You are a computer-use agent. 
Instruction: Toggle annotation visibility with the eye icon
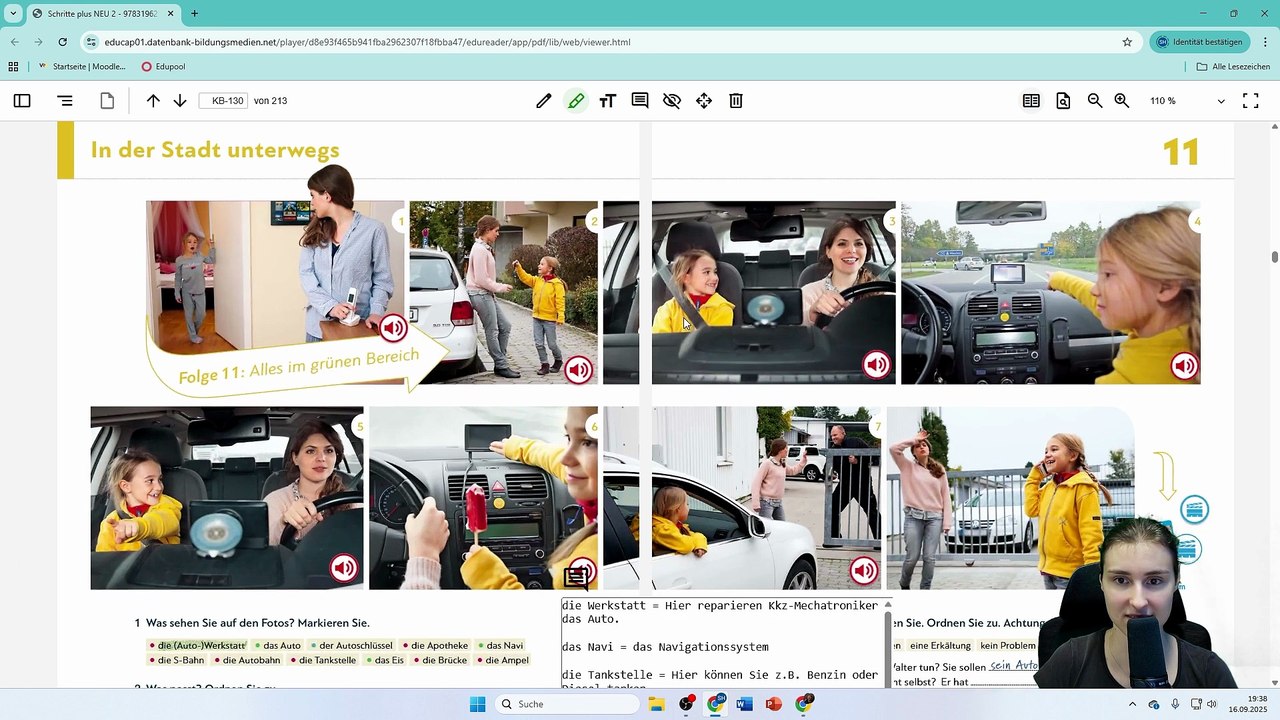(672, 101)
